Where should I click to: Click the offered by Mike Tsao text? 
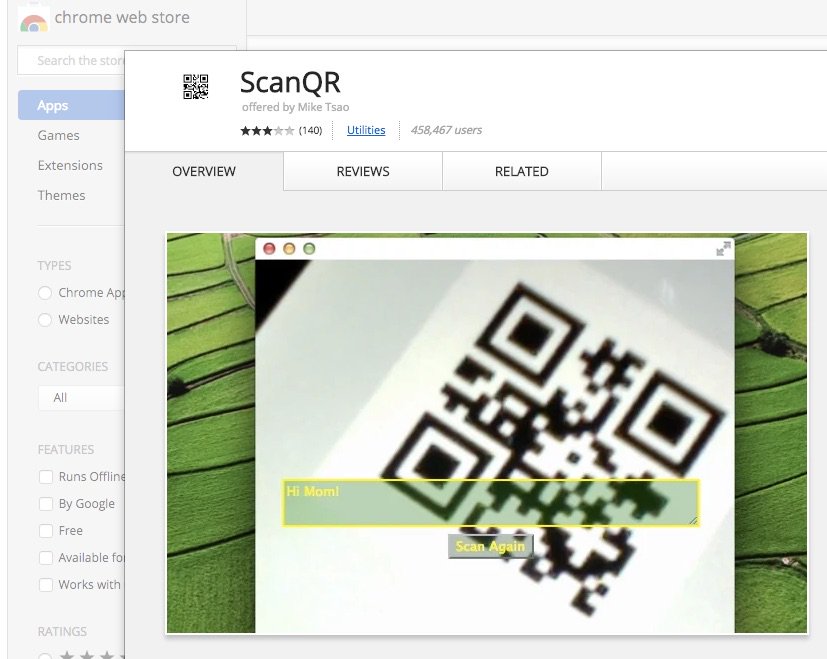[295, 107]
